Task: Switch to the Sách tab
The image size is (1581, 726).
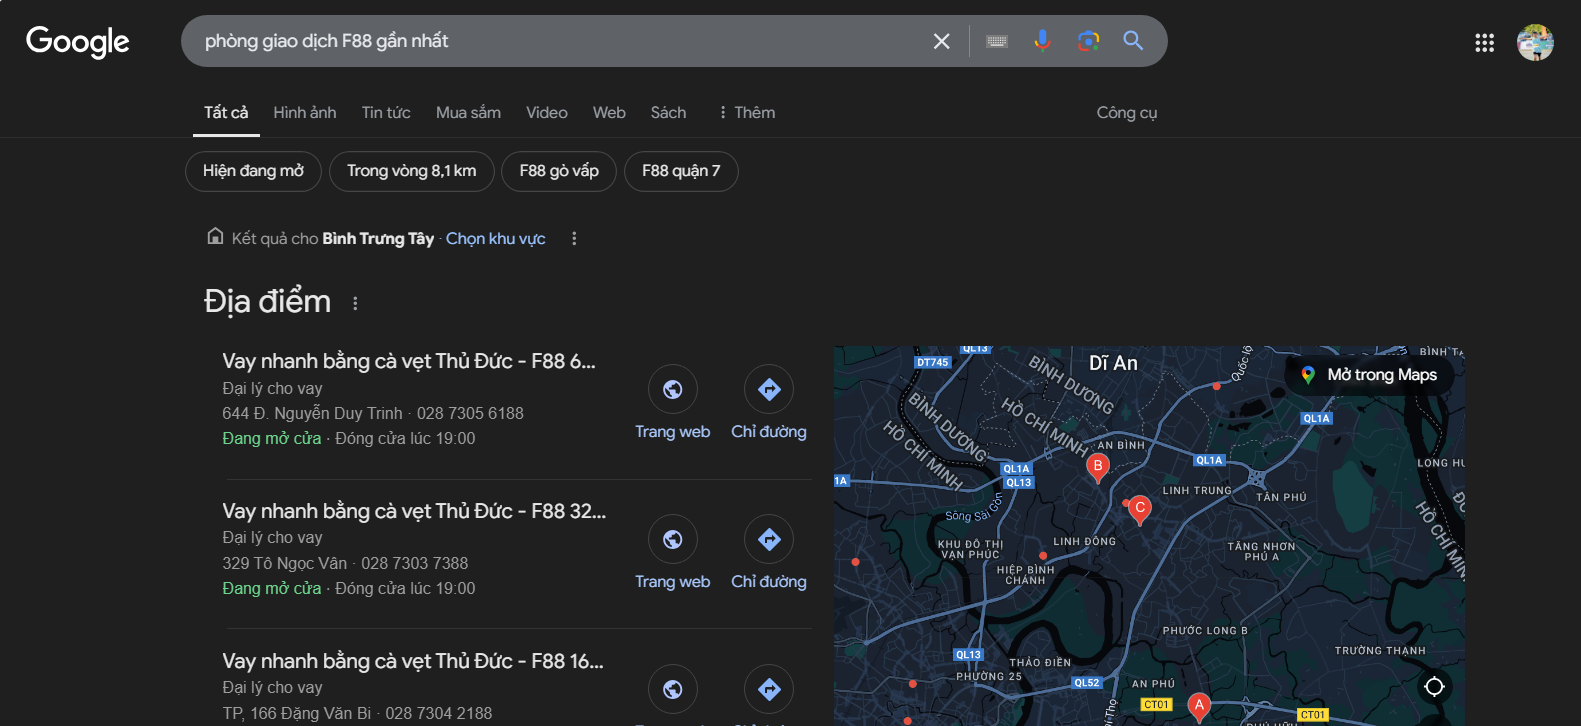Action: pos(668,112)
